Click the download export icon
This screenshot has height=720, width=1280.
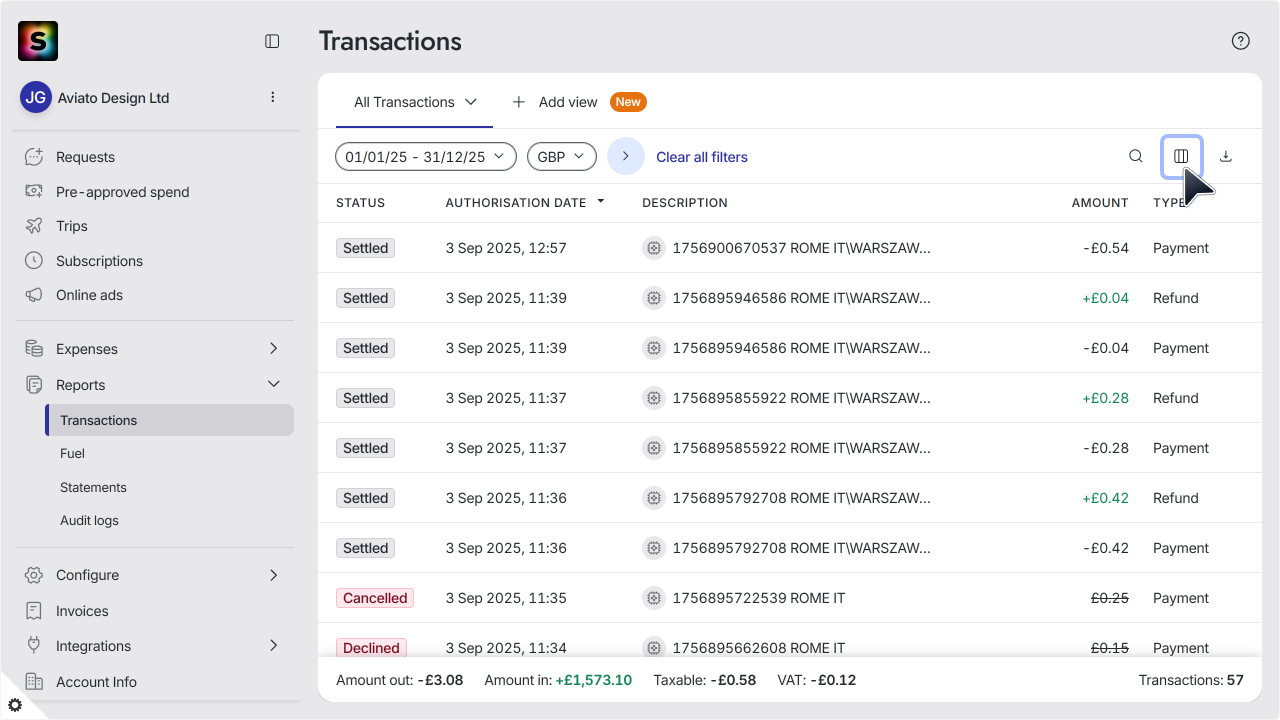pos(1226,156)
